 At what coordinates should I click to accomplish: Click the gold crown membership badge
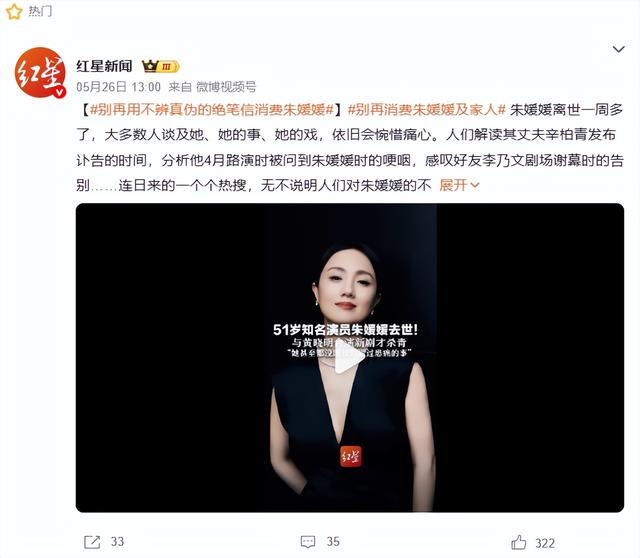[160, 66]
